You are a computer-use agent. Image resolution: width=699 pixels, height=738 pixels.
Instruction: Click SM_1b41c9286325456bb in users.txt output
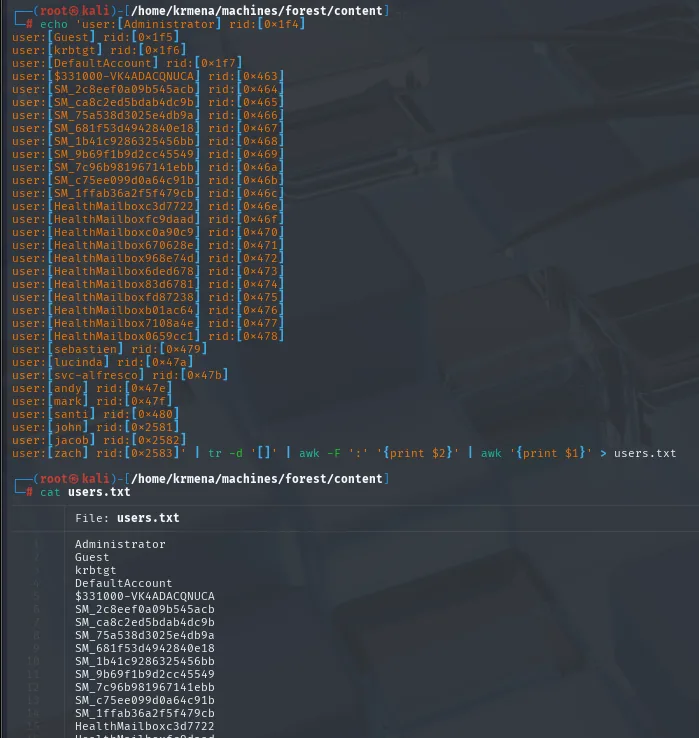[x=145, y=661]
